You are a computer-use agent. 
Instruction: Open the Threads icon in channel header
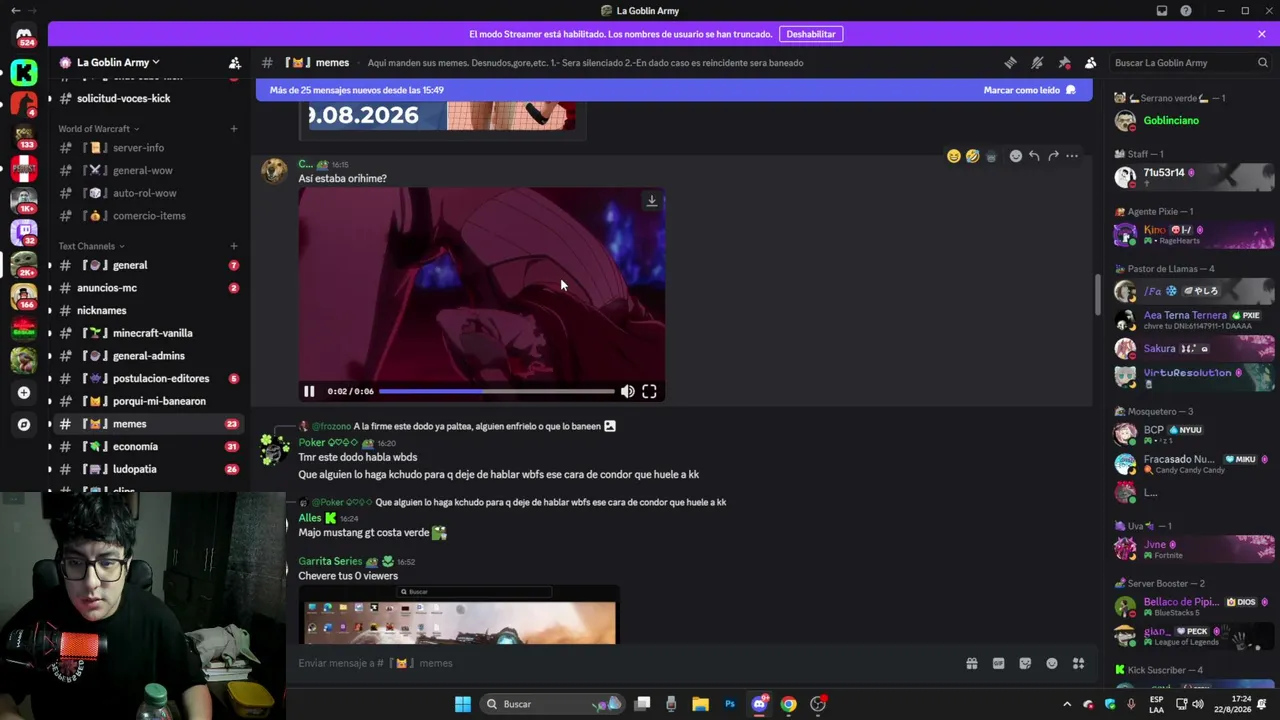point(1010,63)
